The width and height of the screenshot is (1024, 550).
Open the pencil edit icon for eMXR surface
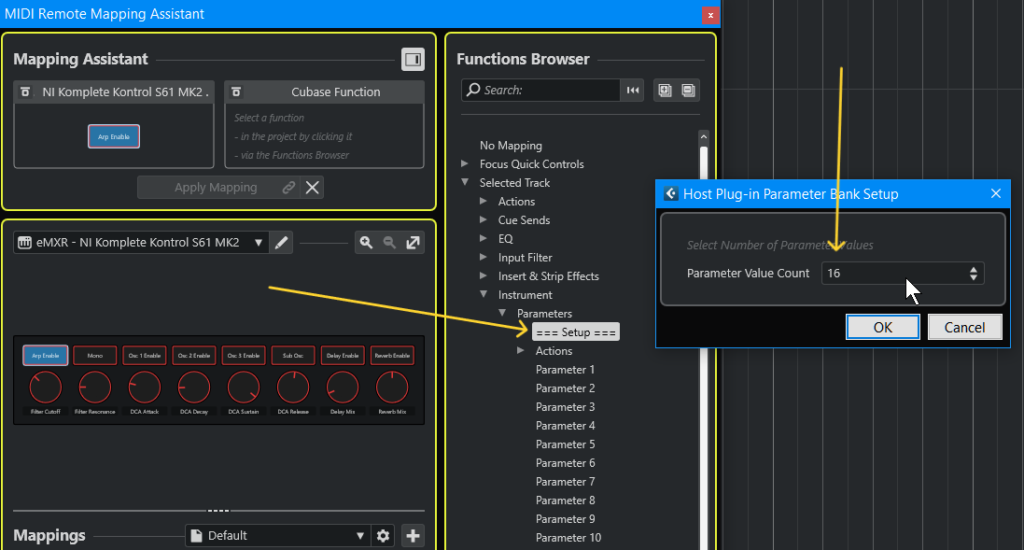click(281, 242)
